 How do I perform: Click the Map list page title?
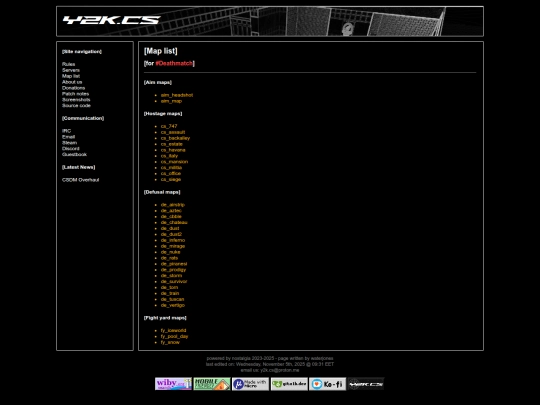tap(160, 51)
